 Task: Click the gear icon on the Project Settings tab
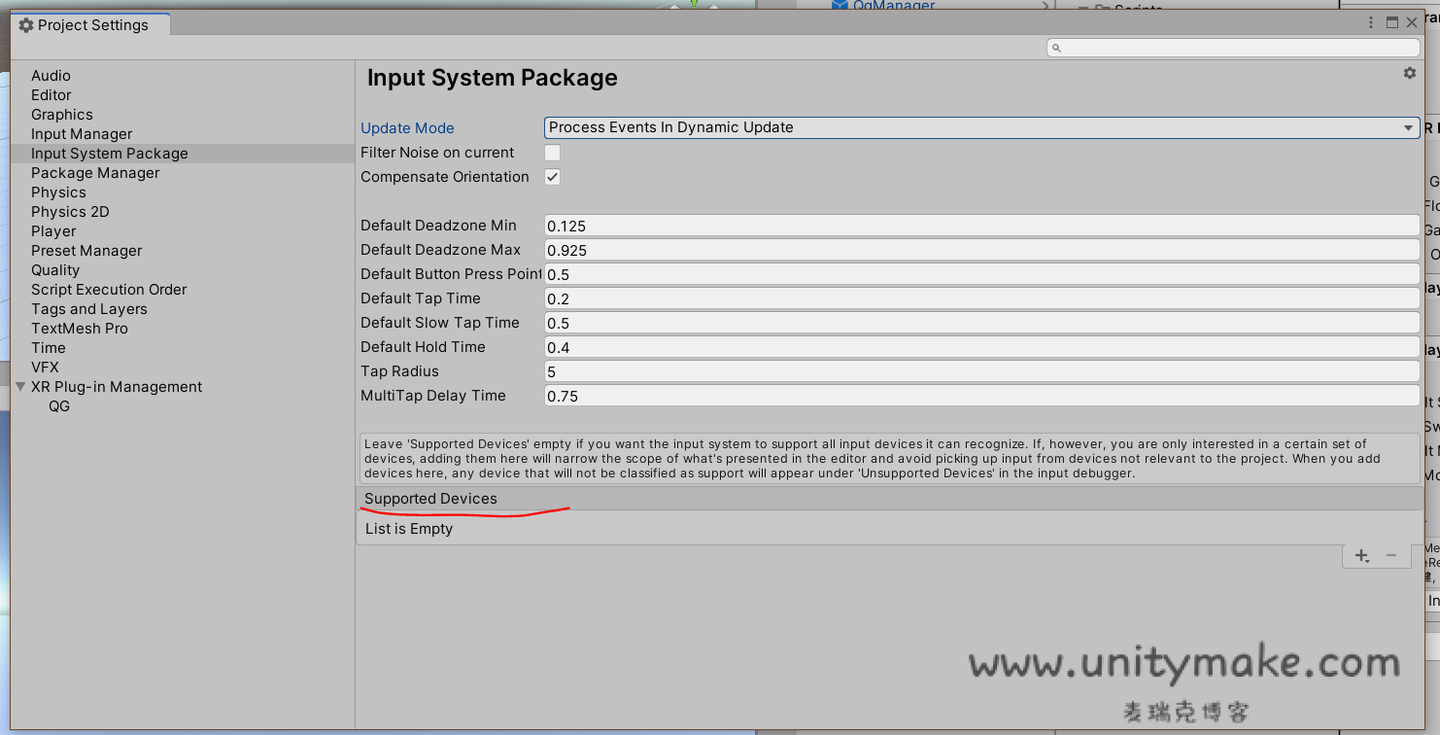(26, 24)
